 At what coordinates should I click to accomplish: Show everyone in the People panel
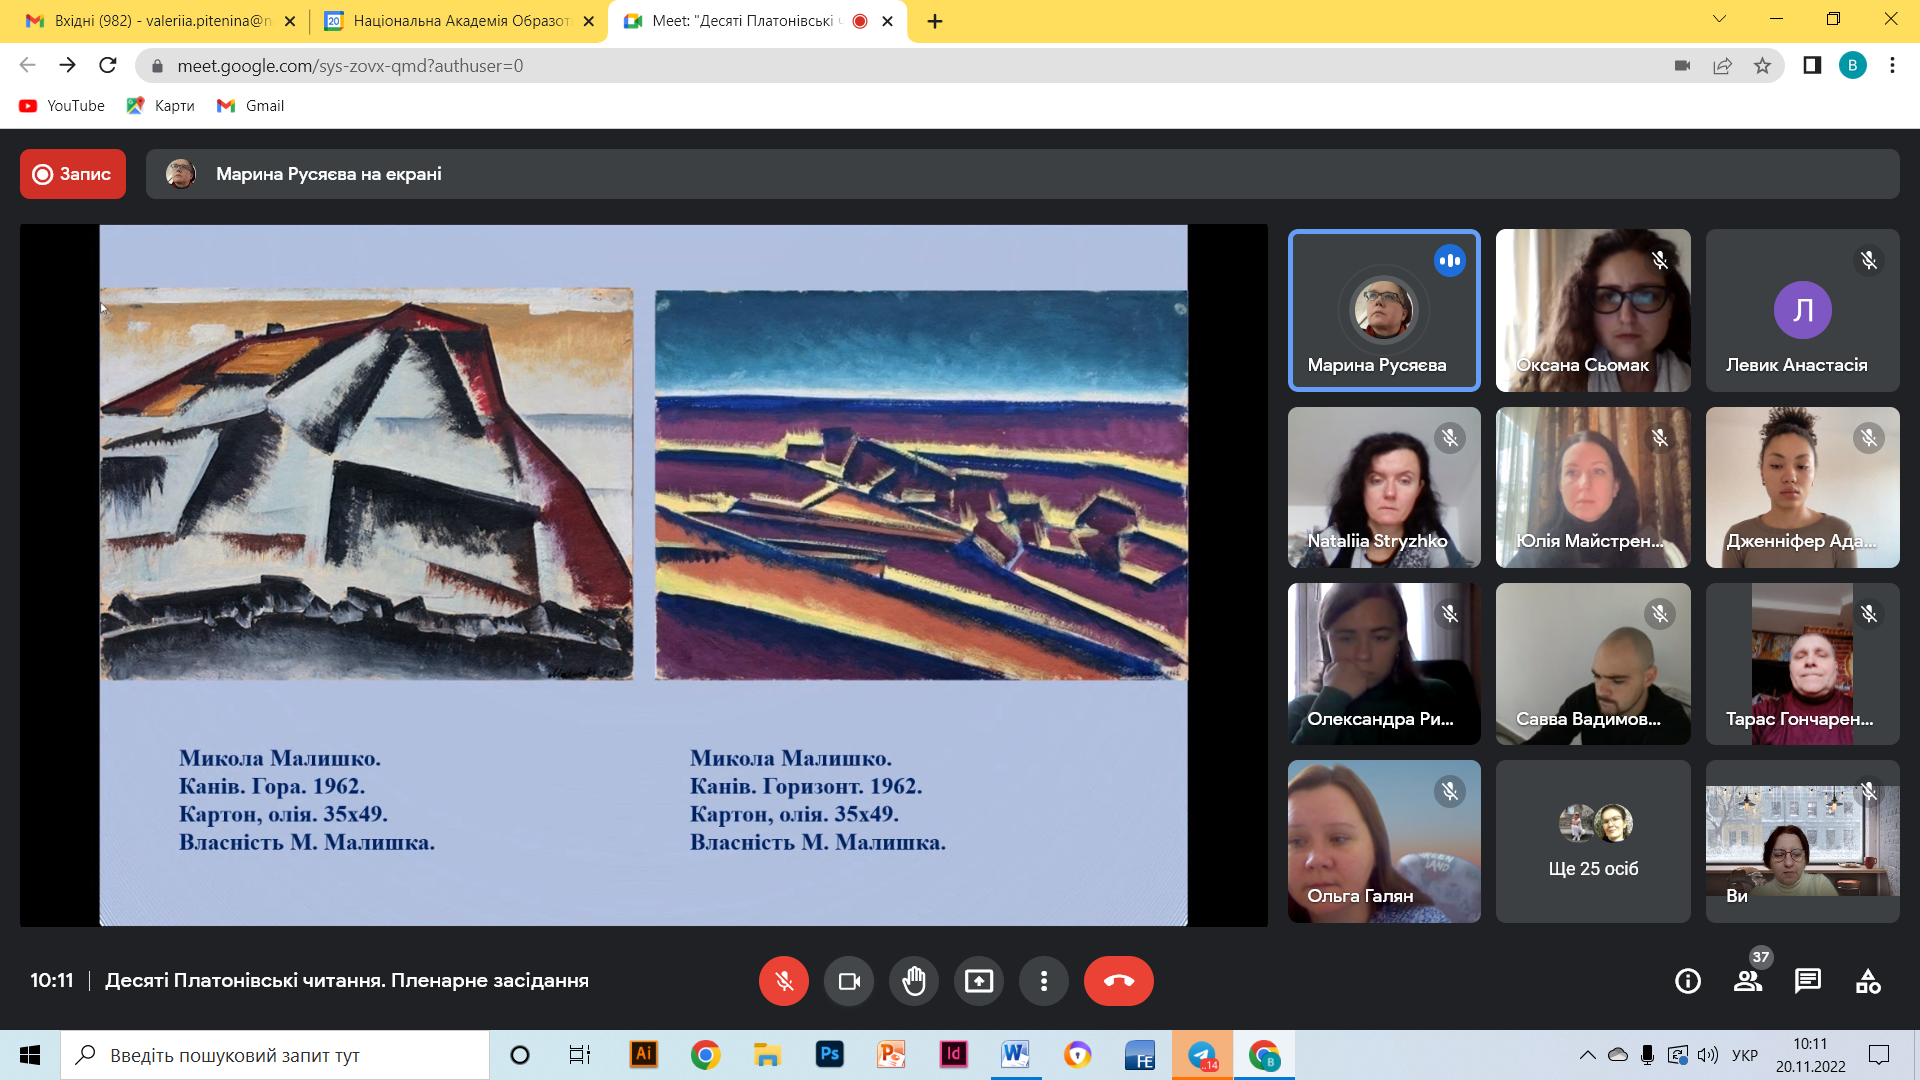pos(1748,981)
